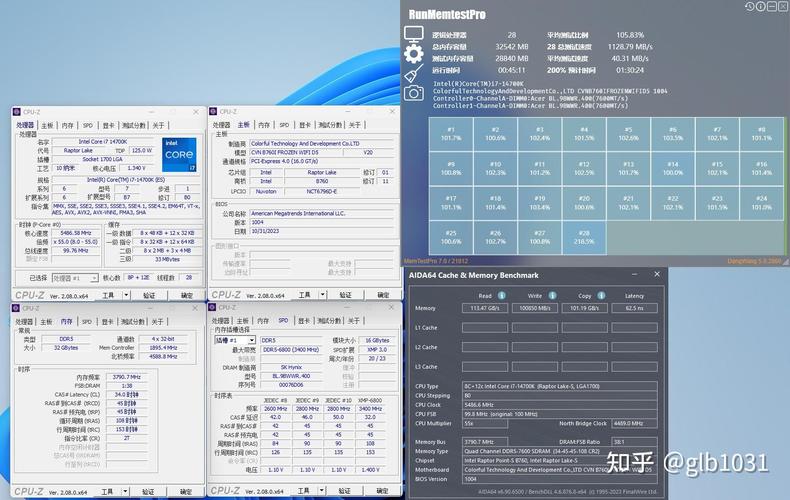Viewport: 790px width, 500px height.
Task: Switch to 测试分数 tab in CPU-Z processor window
Action: tap(134, 126)
